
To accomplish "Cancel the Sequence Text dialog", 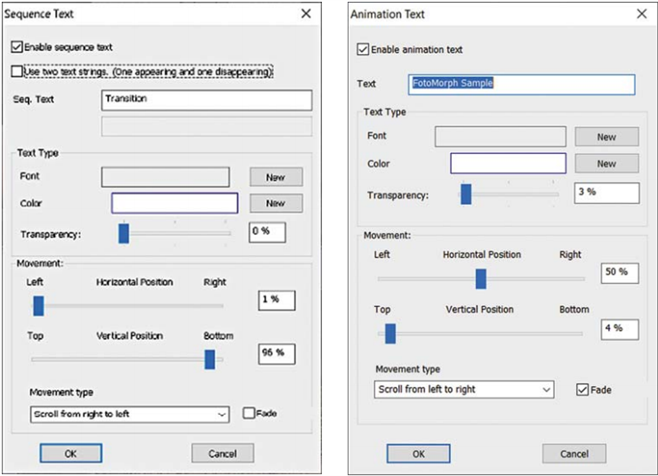I will 222,452.
